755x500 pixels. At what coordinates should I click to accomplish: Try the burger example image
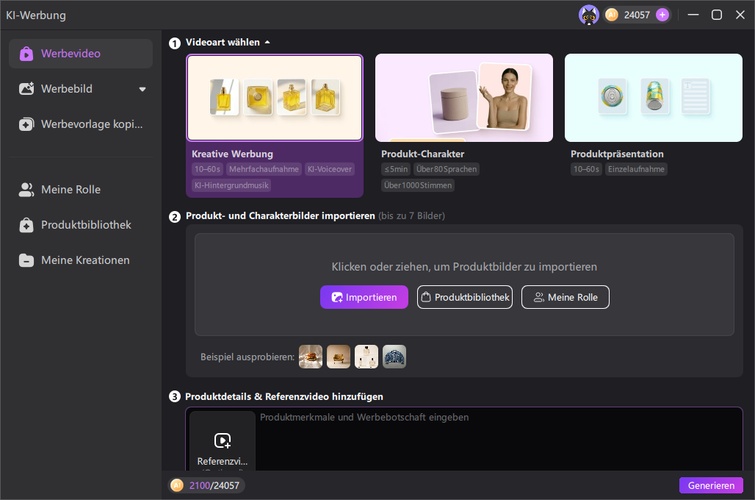click(x=311, y=357)
